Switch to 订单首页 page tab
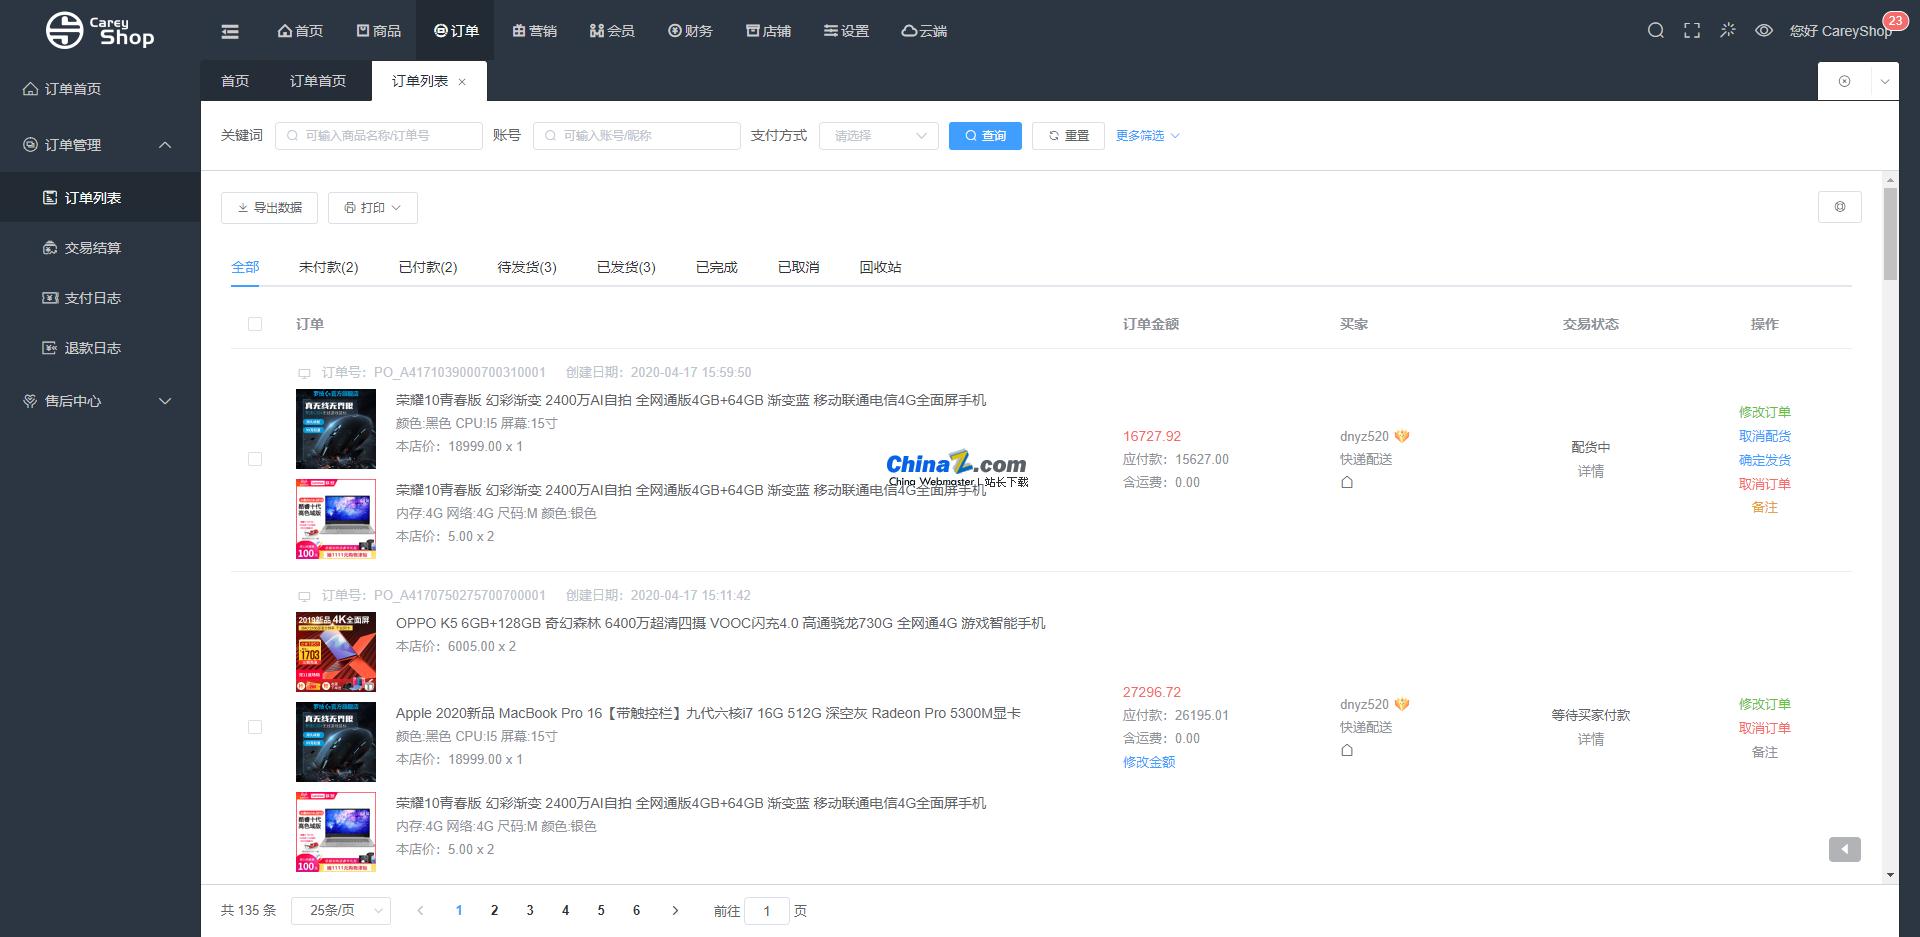Image resolution: width=1920 pixels, height=937 pixels. [x=318, y=81]
